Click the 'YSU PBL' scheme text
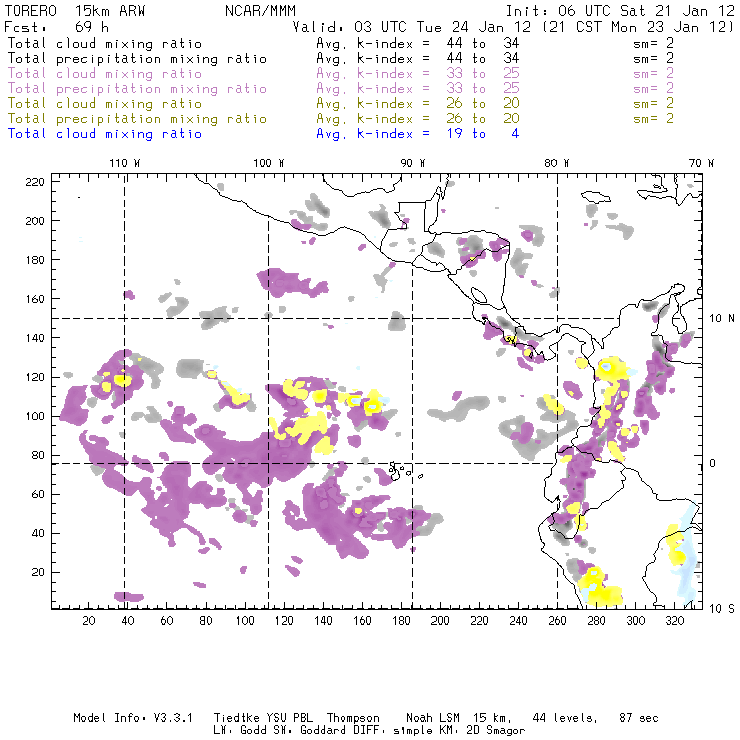The image size is (740, 740). pyautogui.click(x=289, y=718)
